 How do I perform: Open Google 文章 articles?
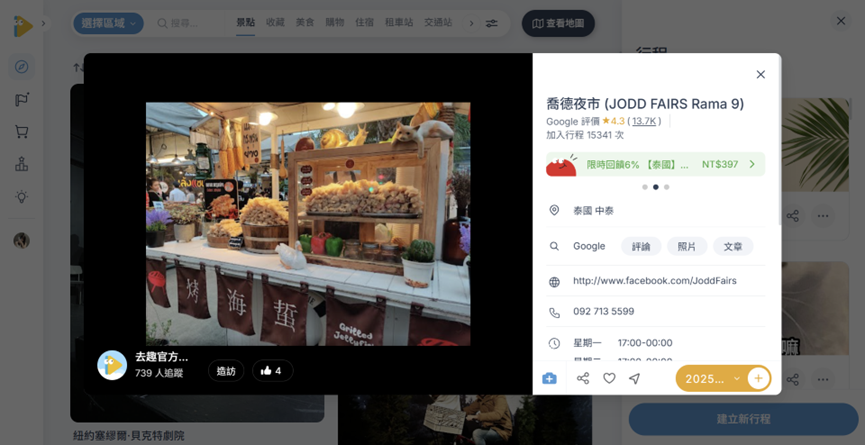pyautogui.click(x=733, y=246)
